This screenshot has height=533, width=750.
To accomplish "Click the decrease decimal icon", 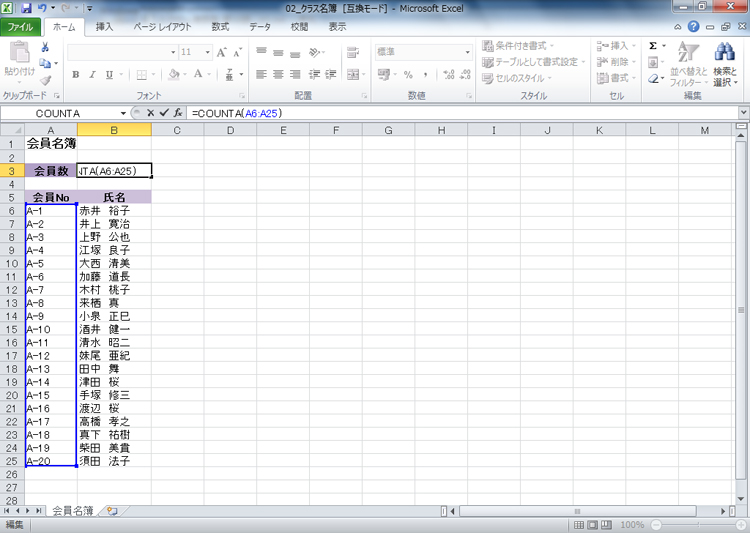I will coord(465,74).
